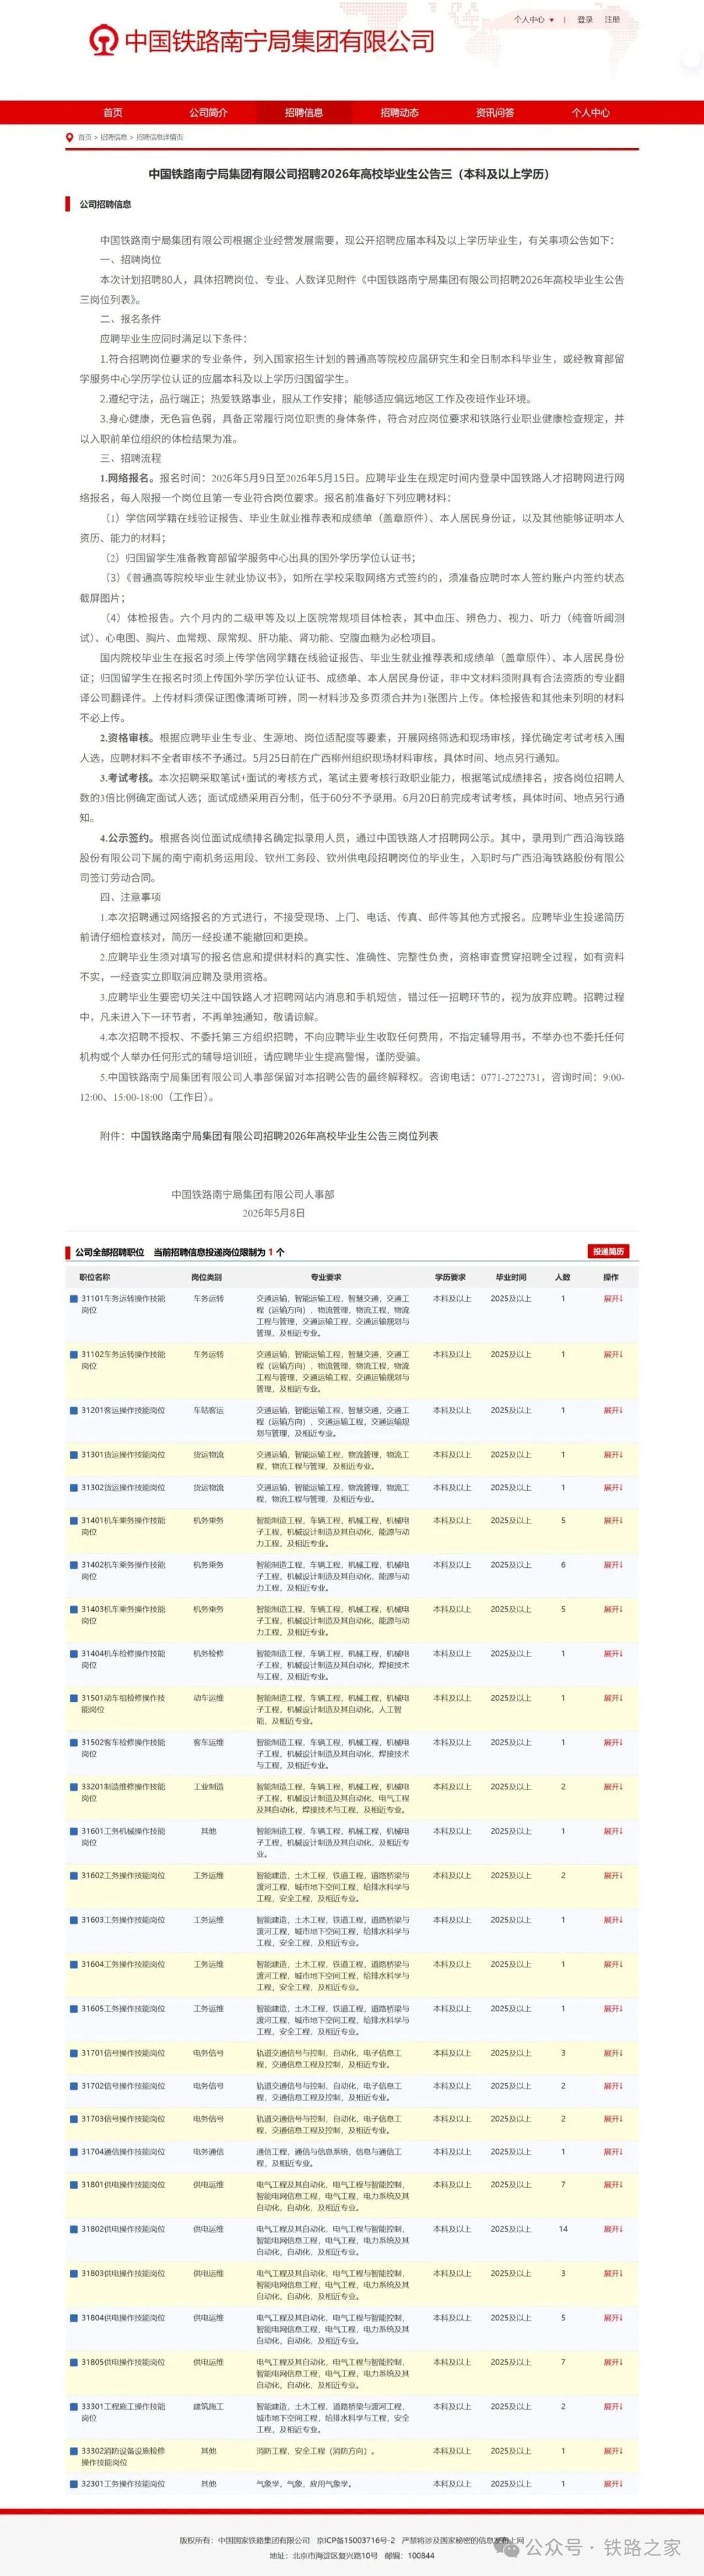Click 招聘信息 in the breadcrumb trail
704x2576 pixels.
[113, 137]
